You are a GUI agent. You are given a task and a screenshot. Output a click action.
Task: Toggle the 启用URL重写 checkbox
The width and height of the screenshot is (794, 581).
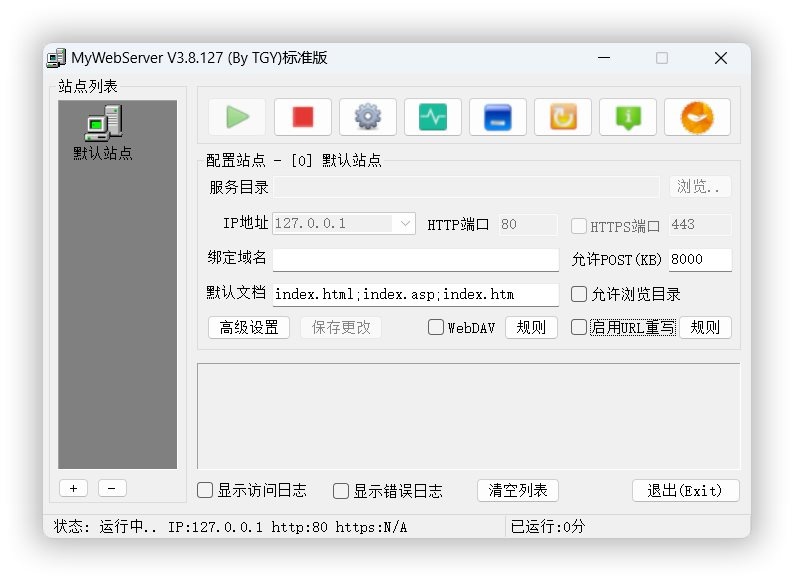coord(579,327)
